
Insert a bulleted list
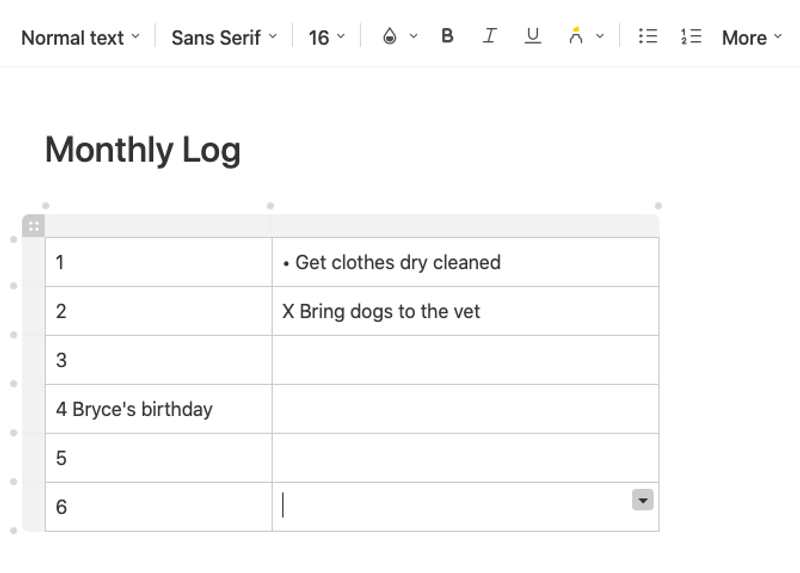(x=648, y=37)
